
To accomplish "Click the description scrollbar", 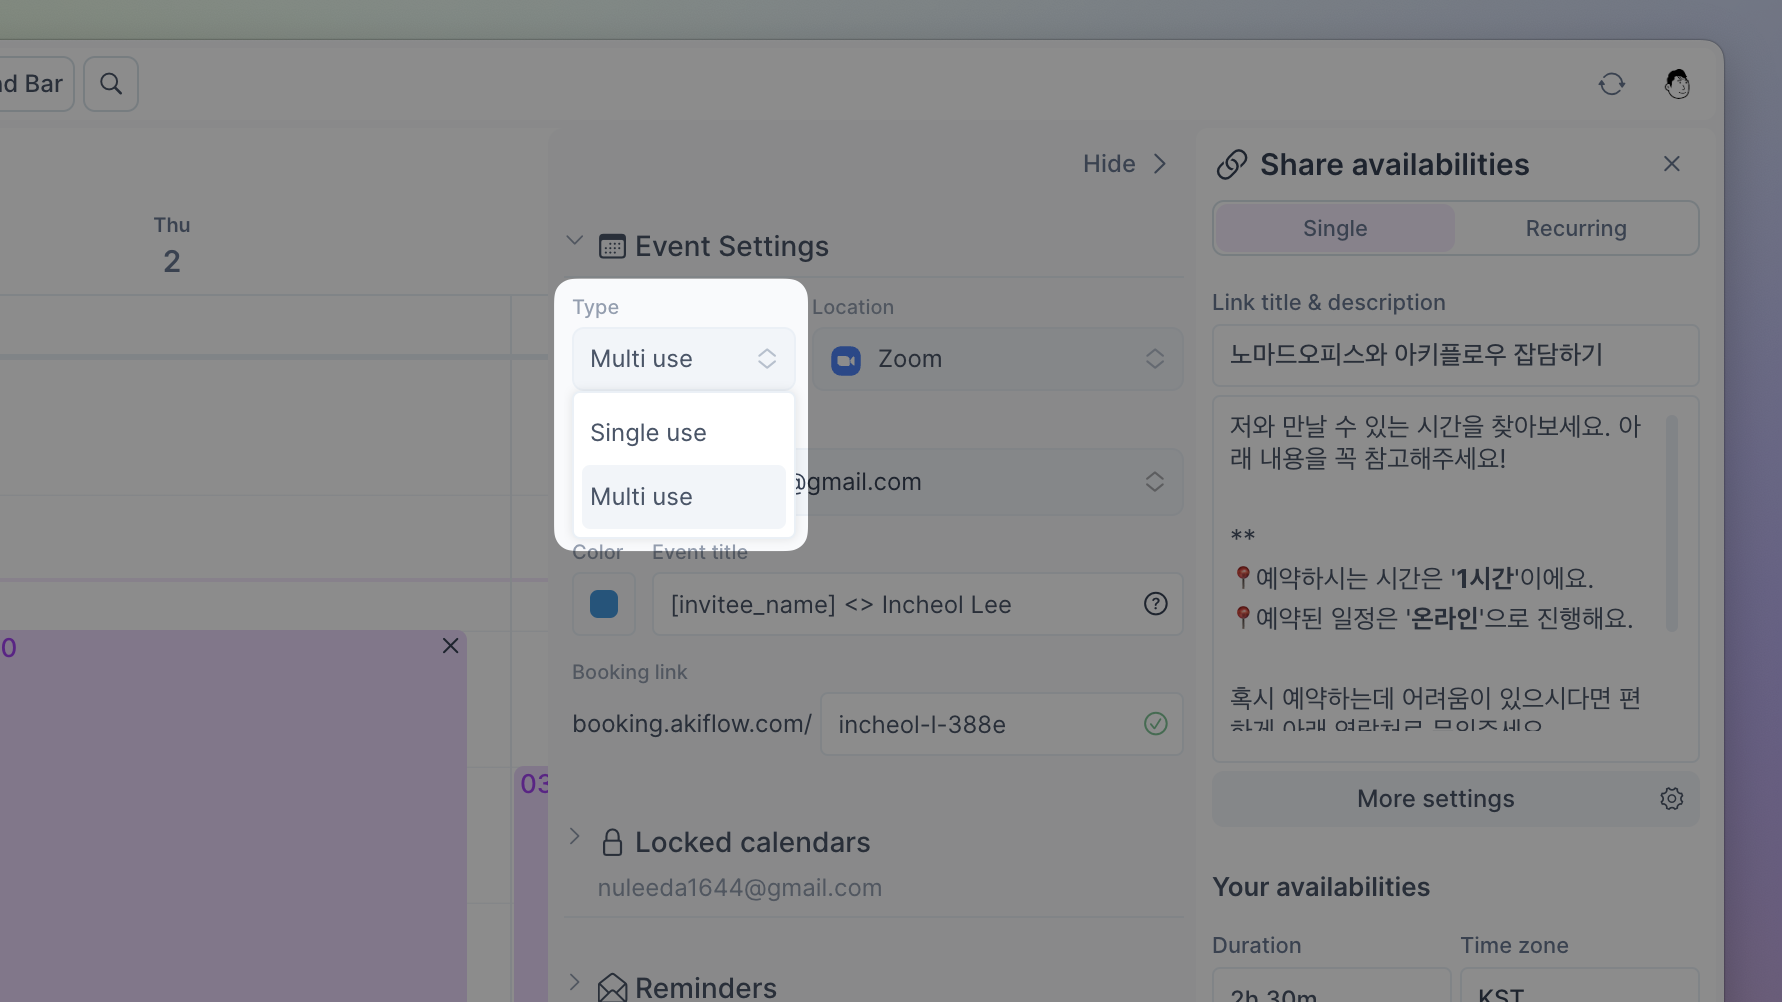I will click(x=1671, y=524).
